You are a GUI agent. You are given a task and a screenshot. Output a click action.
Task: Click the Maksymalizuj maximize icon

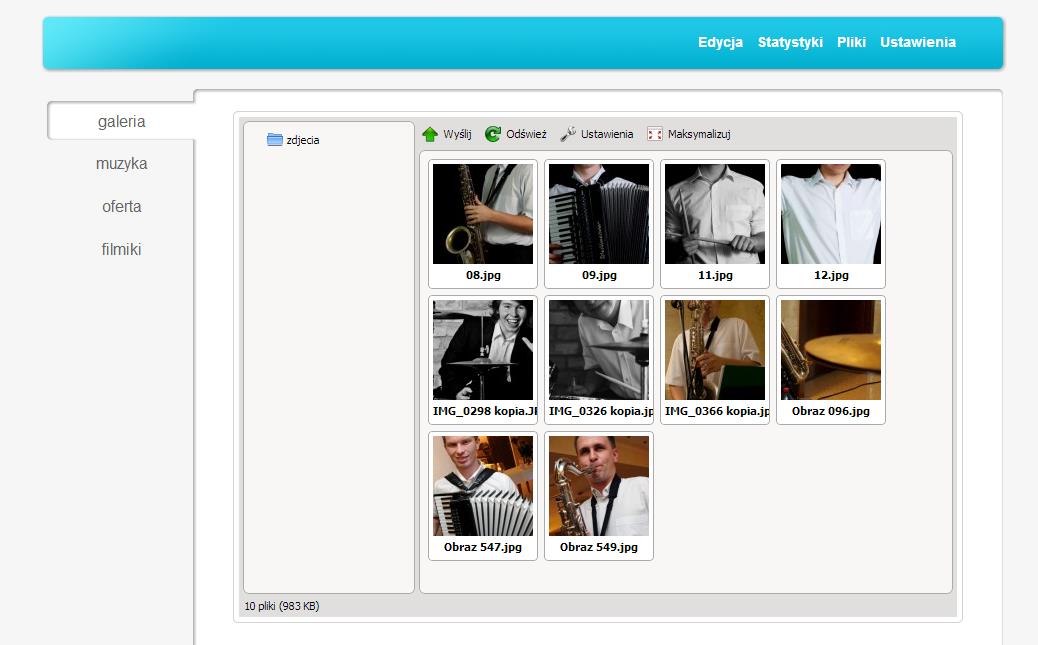tap(655, 134)
